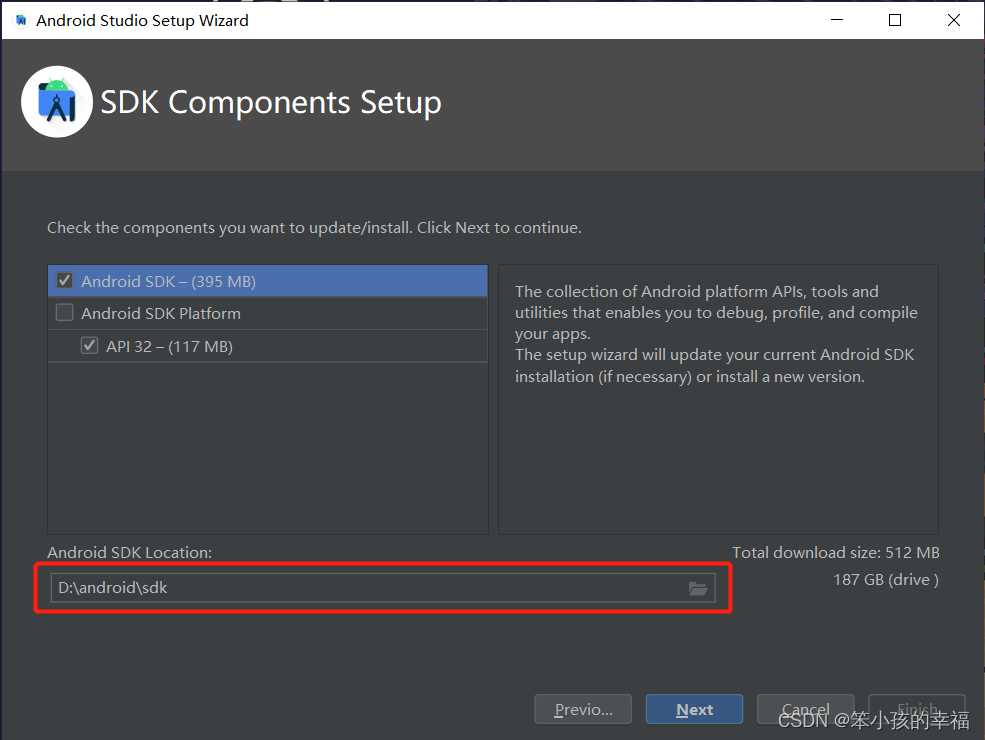The height and width of the screenshot is (740, 985).
Task: Select the Android SDK Platform row
Action: point(200,313)
